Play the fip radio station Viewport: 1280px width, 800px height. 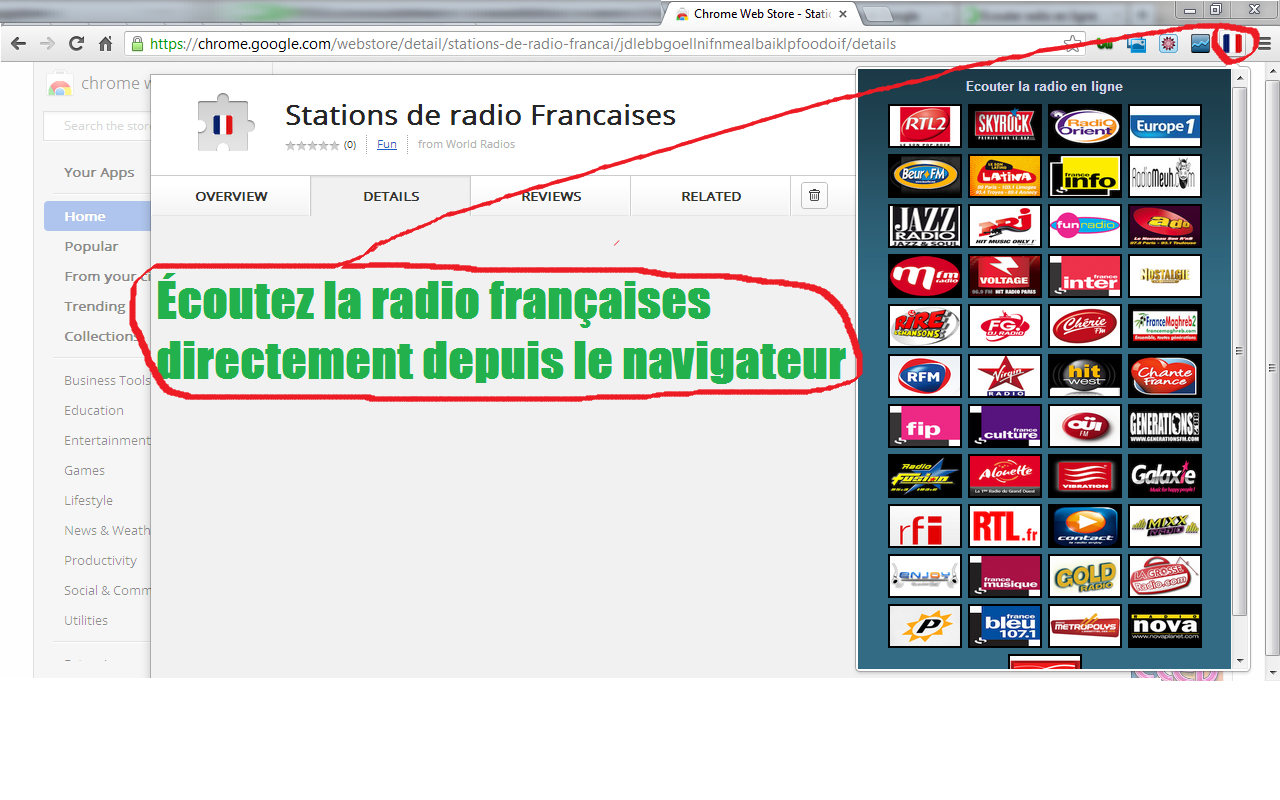click(x=925, y=426)
